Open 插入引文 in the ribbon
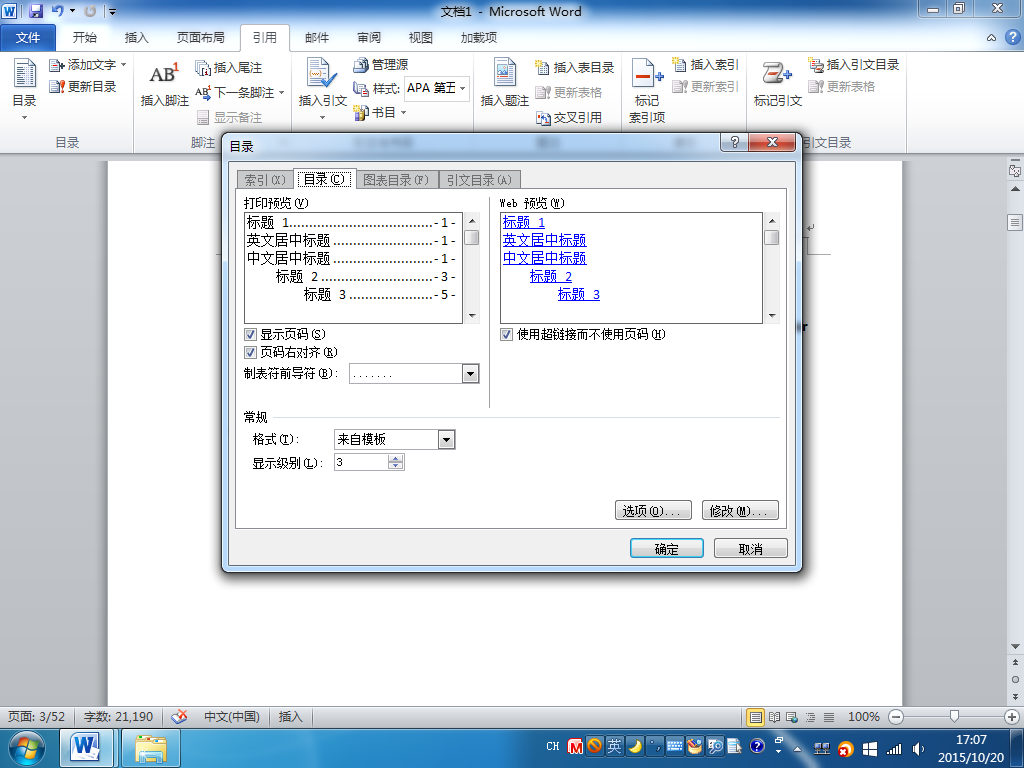Viewport: 1024px width, 768px height. point(322,88)
